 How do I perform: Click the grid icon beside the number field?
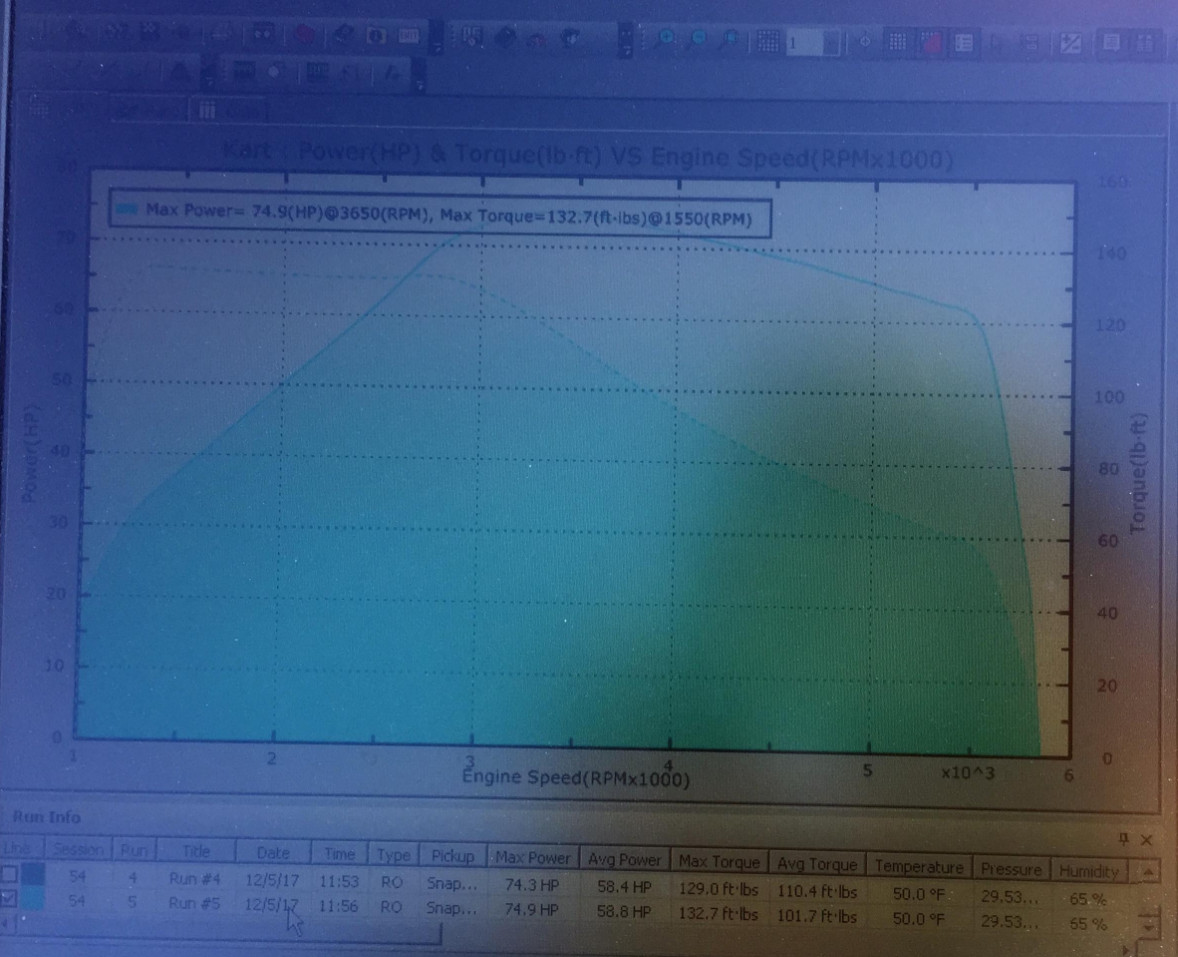(767, 42)
